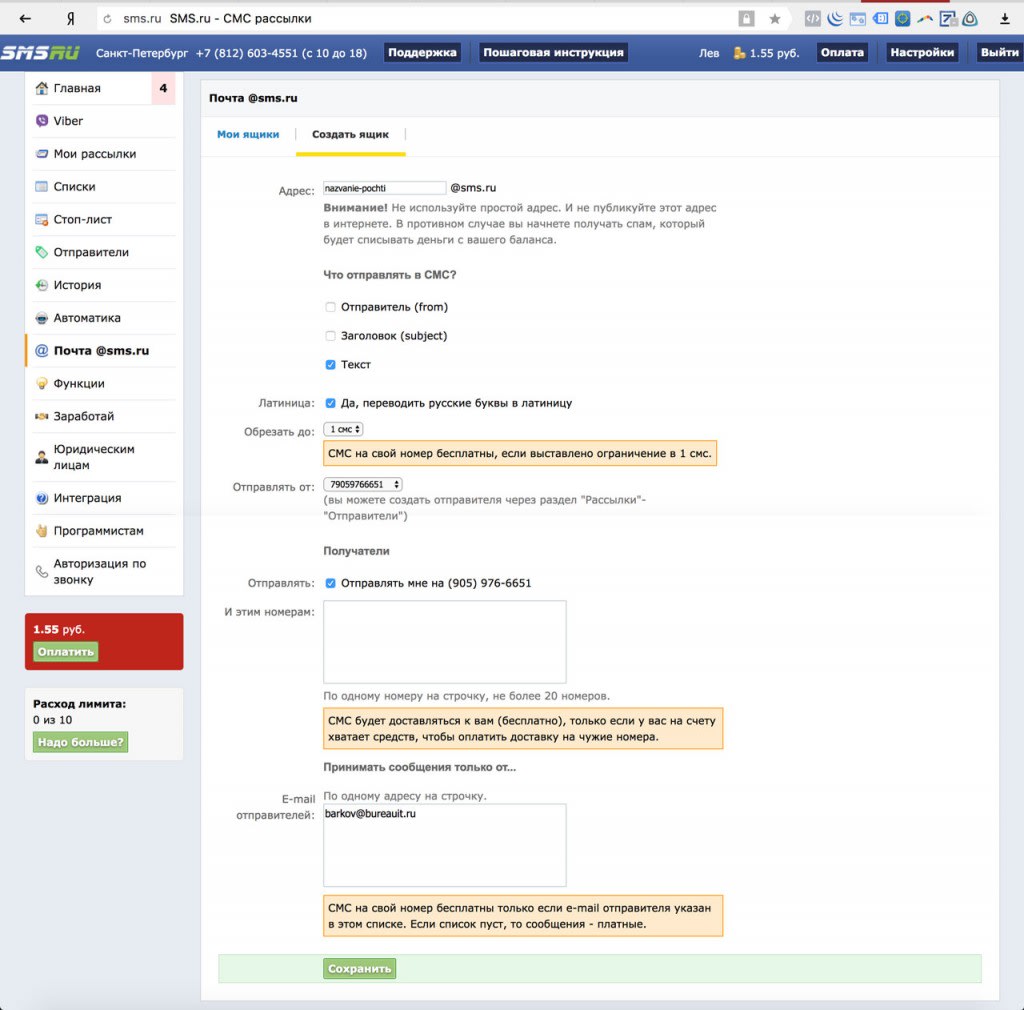The image size is (1024, 1010).
Task: Log out with the Выйти button
Action: (999, 53)
